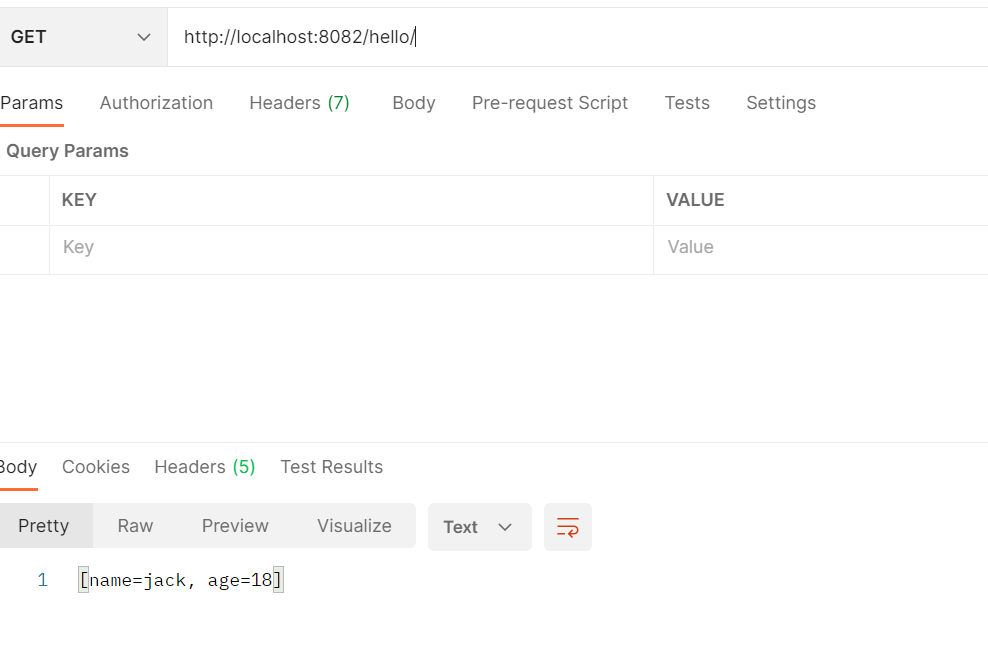Image resolution: width=988 pixels, height=650 pixels.
Task: Switch to the Authorization tab
Action: point(156,103)
